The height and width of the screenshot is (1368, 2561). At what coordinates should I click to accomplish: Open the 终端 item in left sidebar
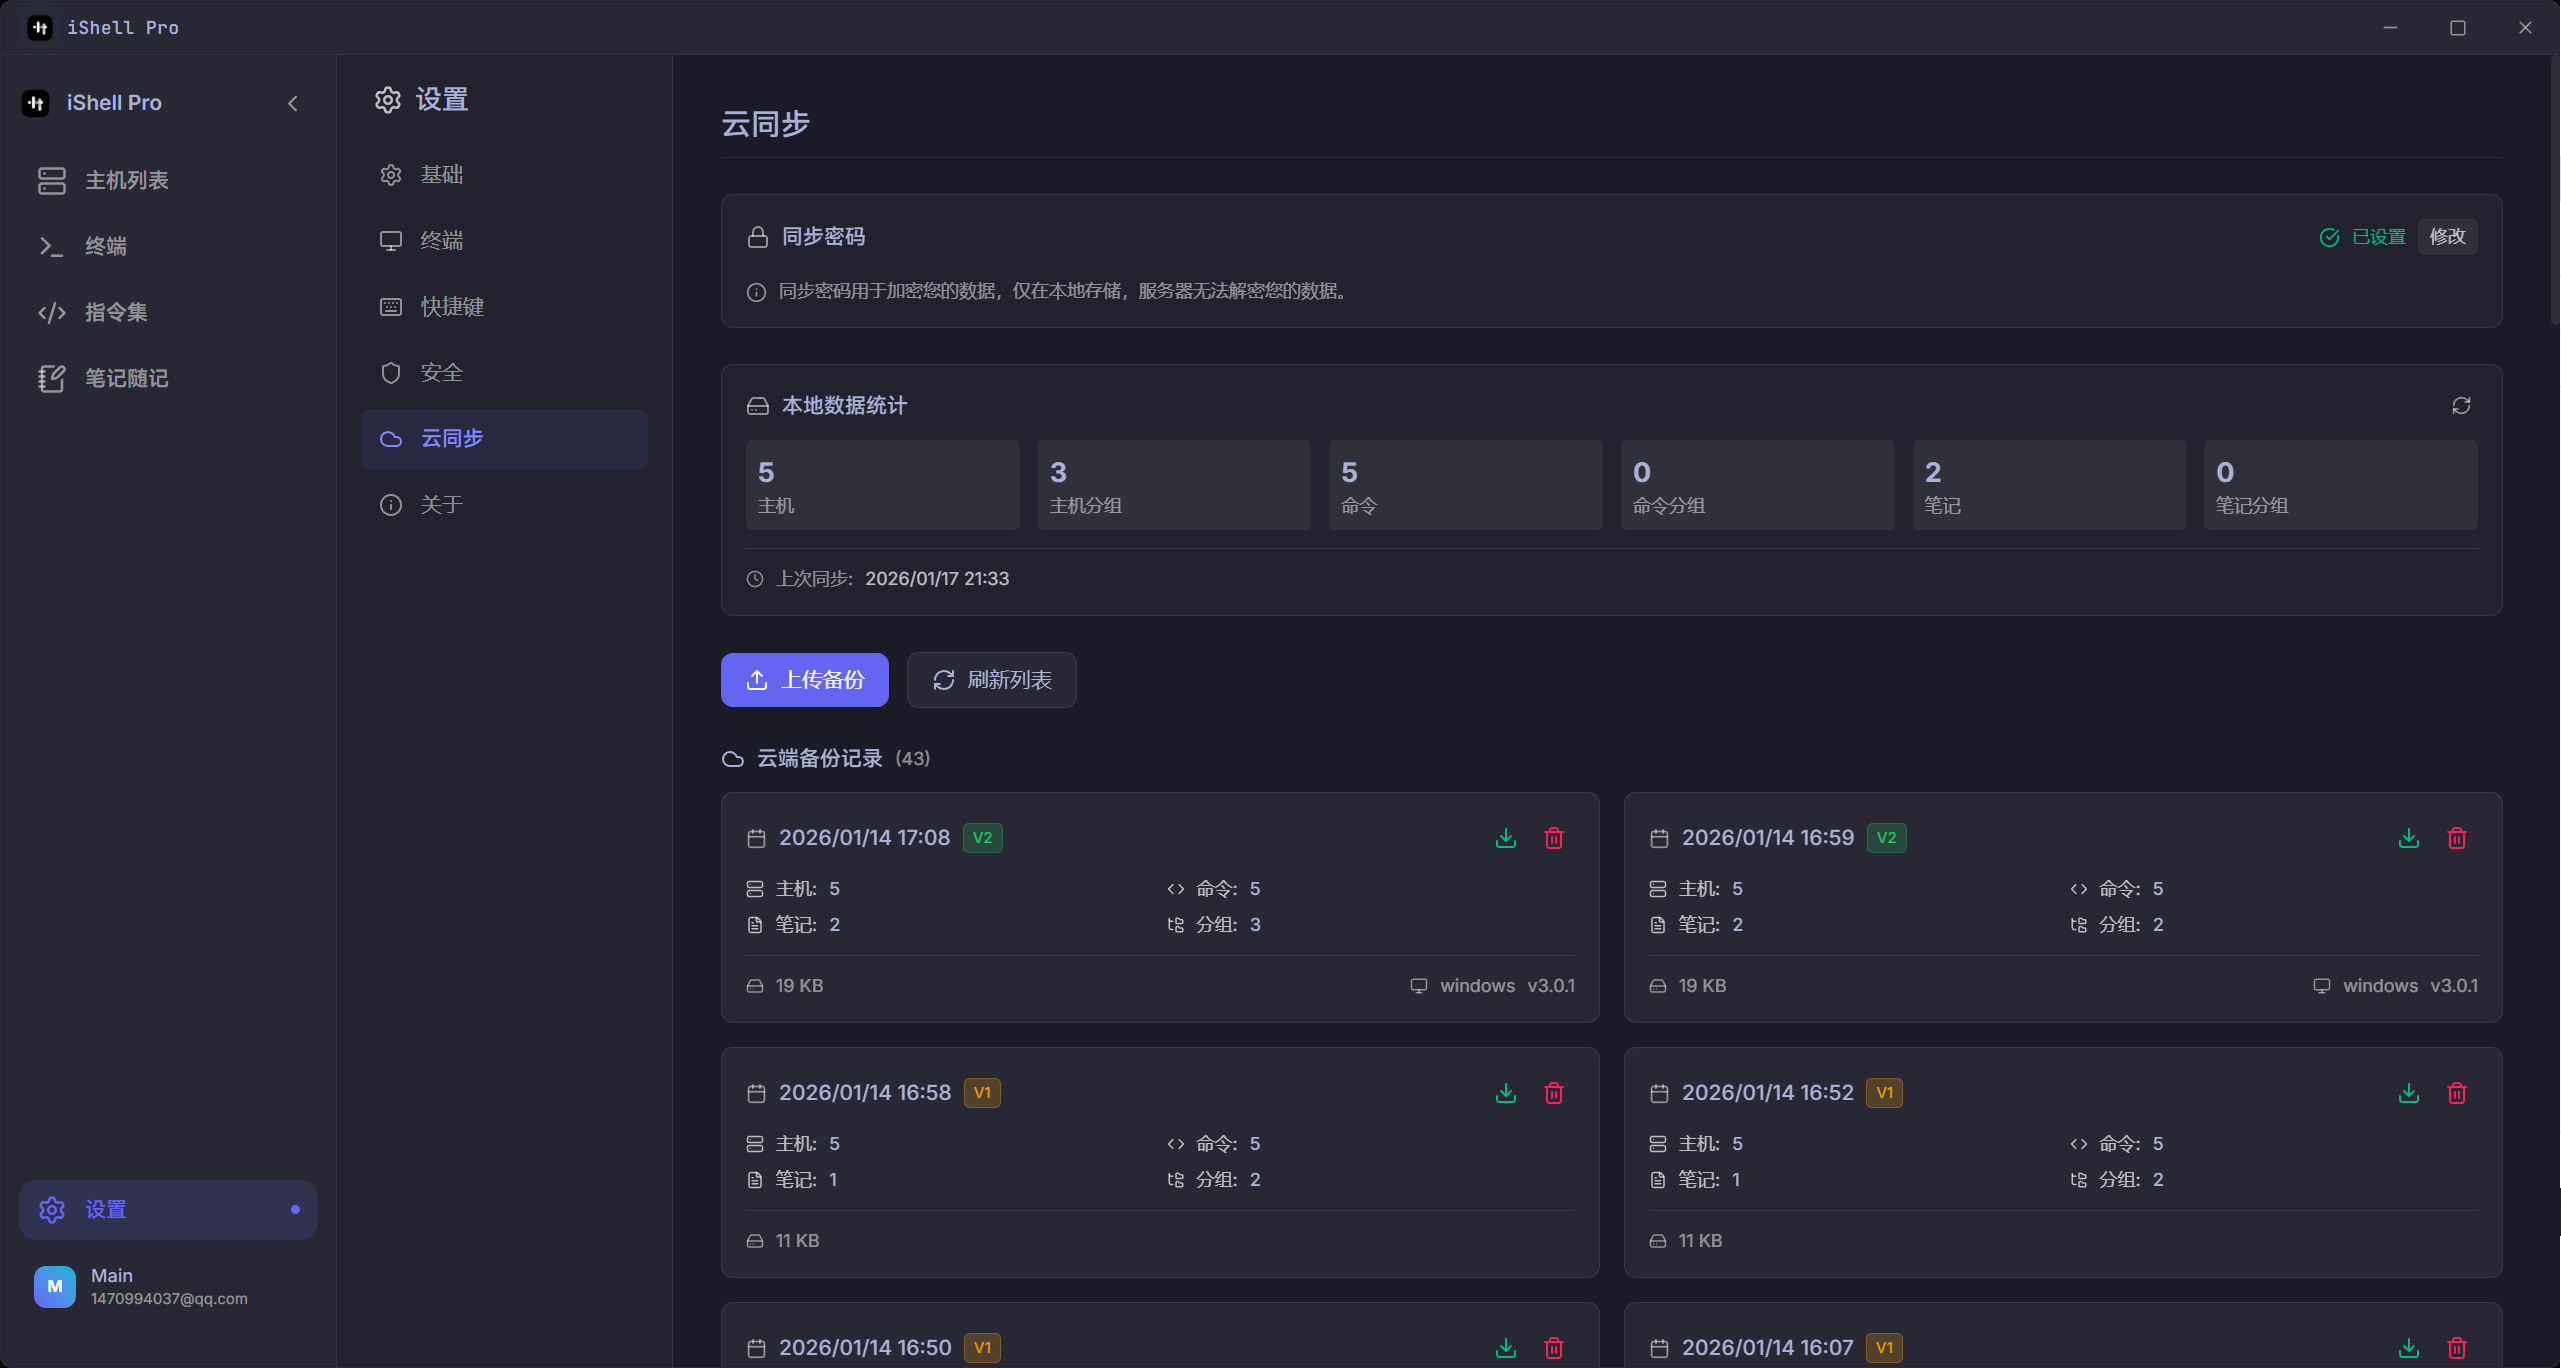(168, 246)
